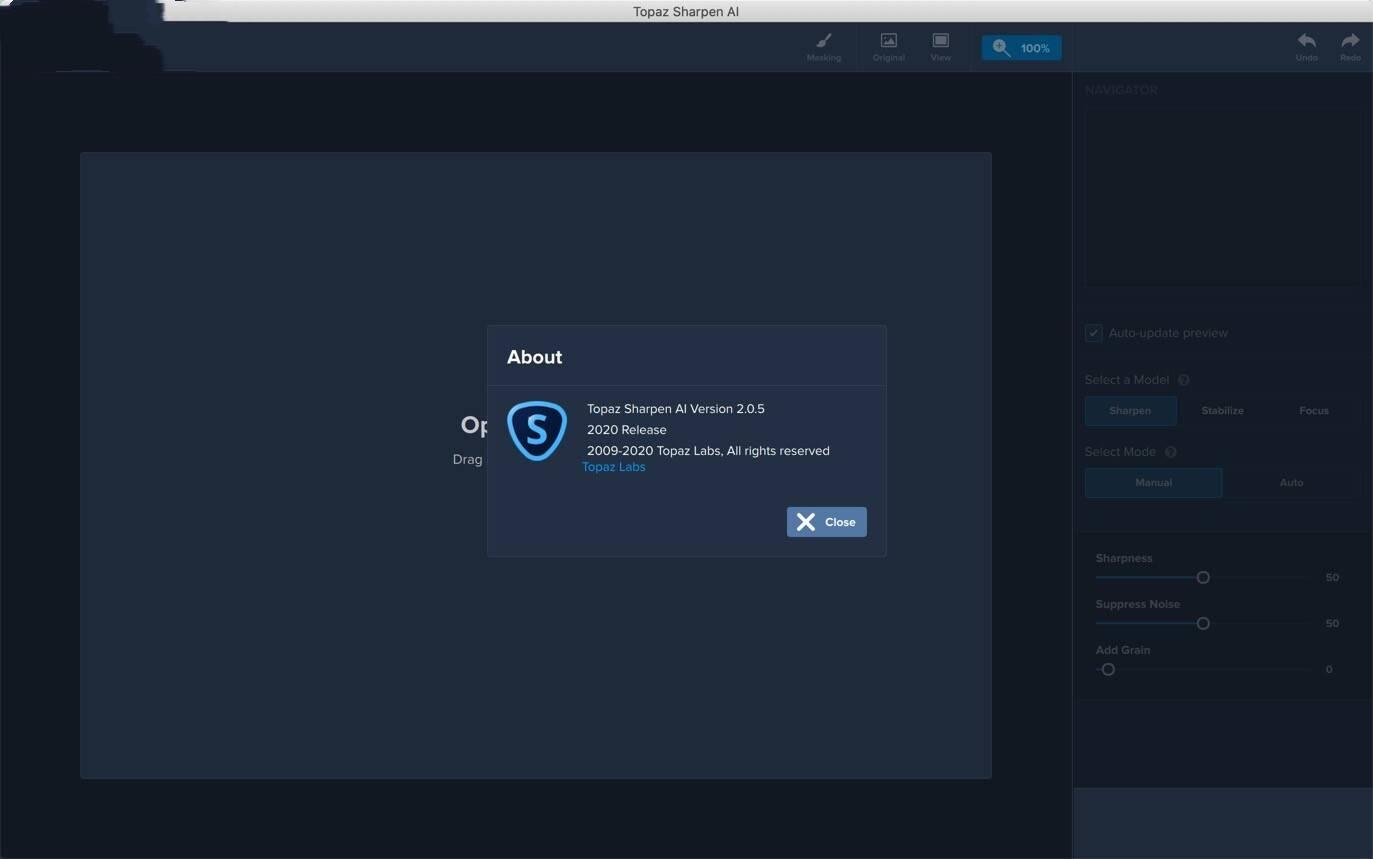Toggle Auto-update preview checkbox

pos(1093,333)
